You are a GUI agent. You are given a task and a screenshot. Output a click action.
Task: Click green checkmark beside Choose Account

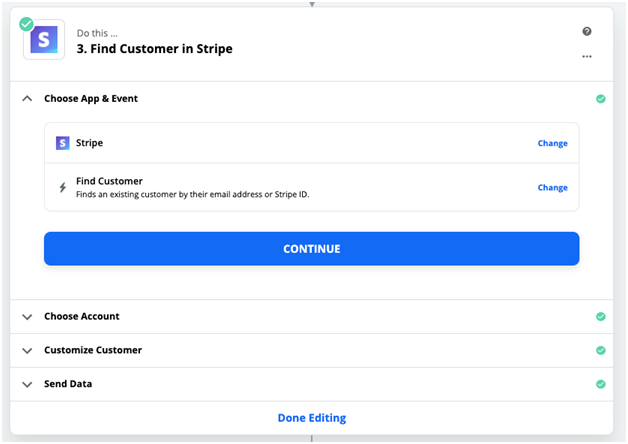pyautogui.click(x=600, y=316)
